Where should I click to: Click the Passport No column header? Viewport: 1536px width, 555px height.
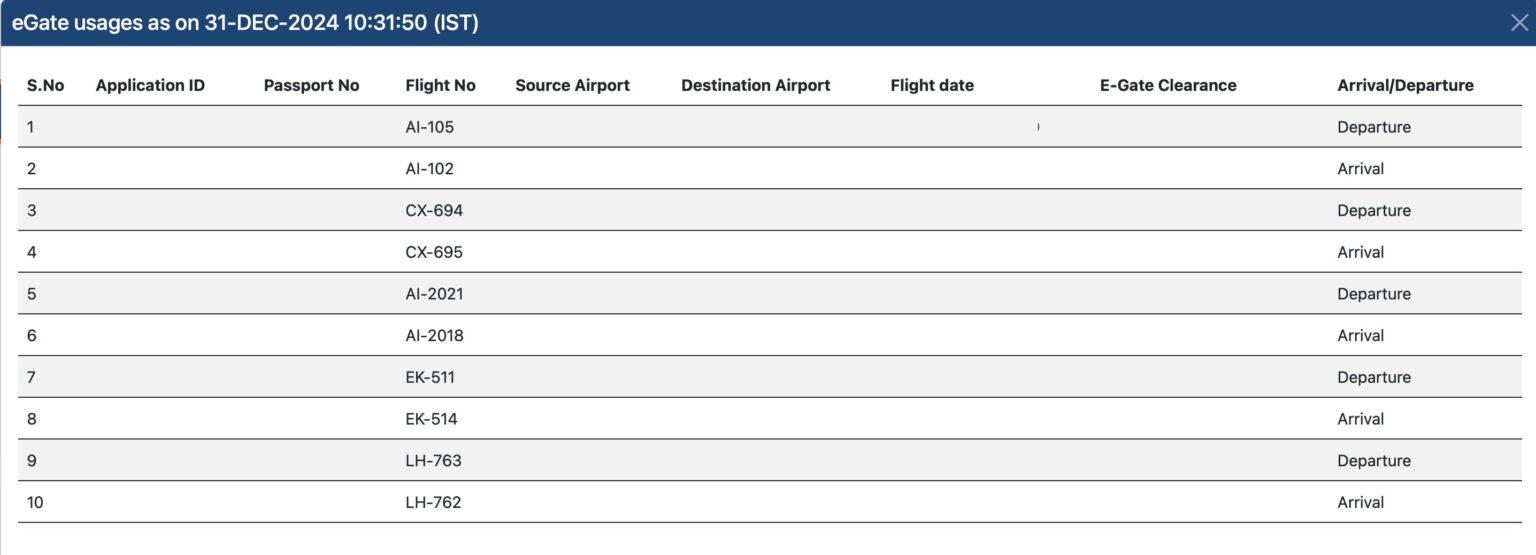click(x=311, y=86)
